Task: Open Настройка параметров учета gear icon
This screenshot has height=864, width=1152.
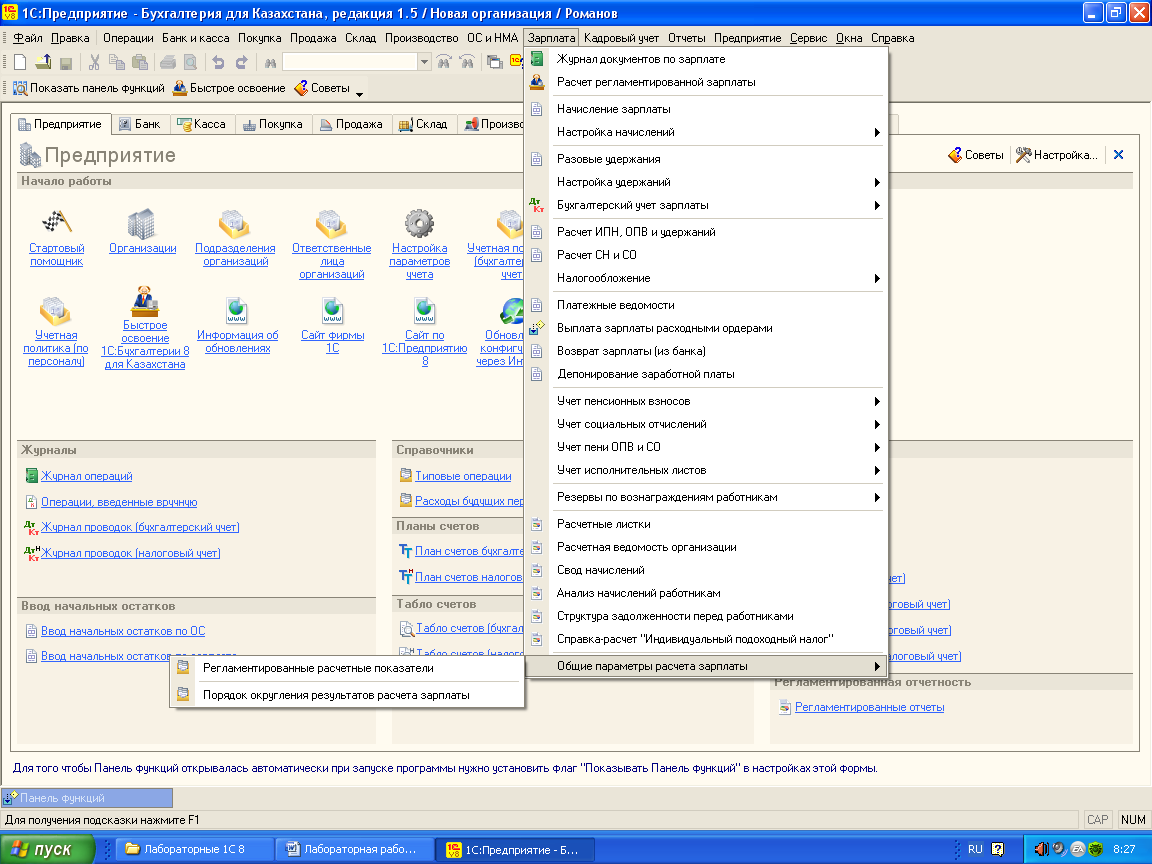Action: (419, 223)
